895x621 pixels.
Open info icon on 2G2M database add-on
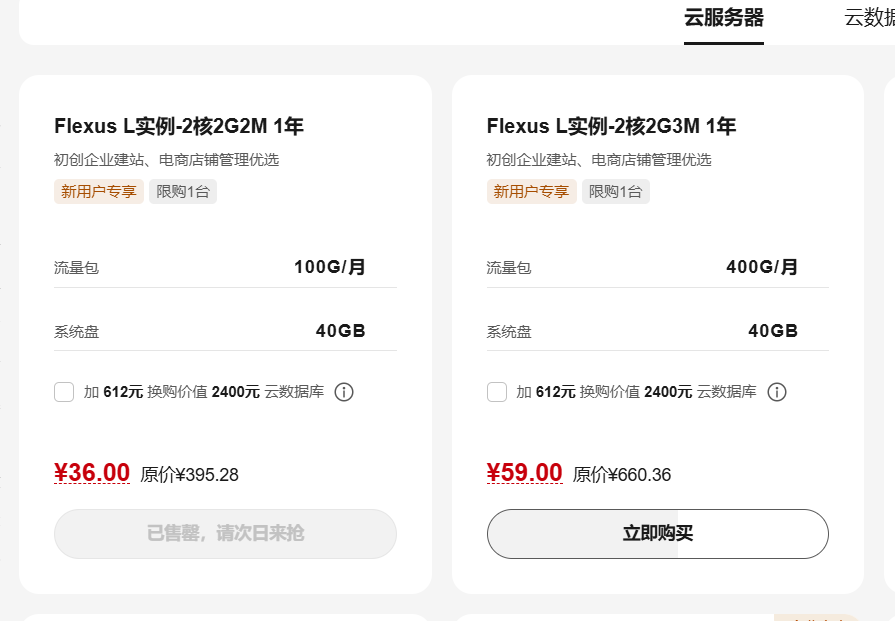[x=344, y=392]
